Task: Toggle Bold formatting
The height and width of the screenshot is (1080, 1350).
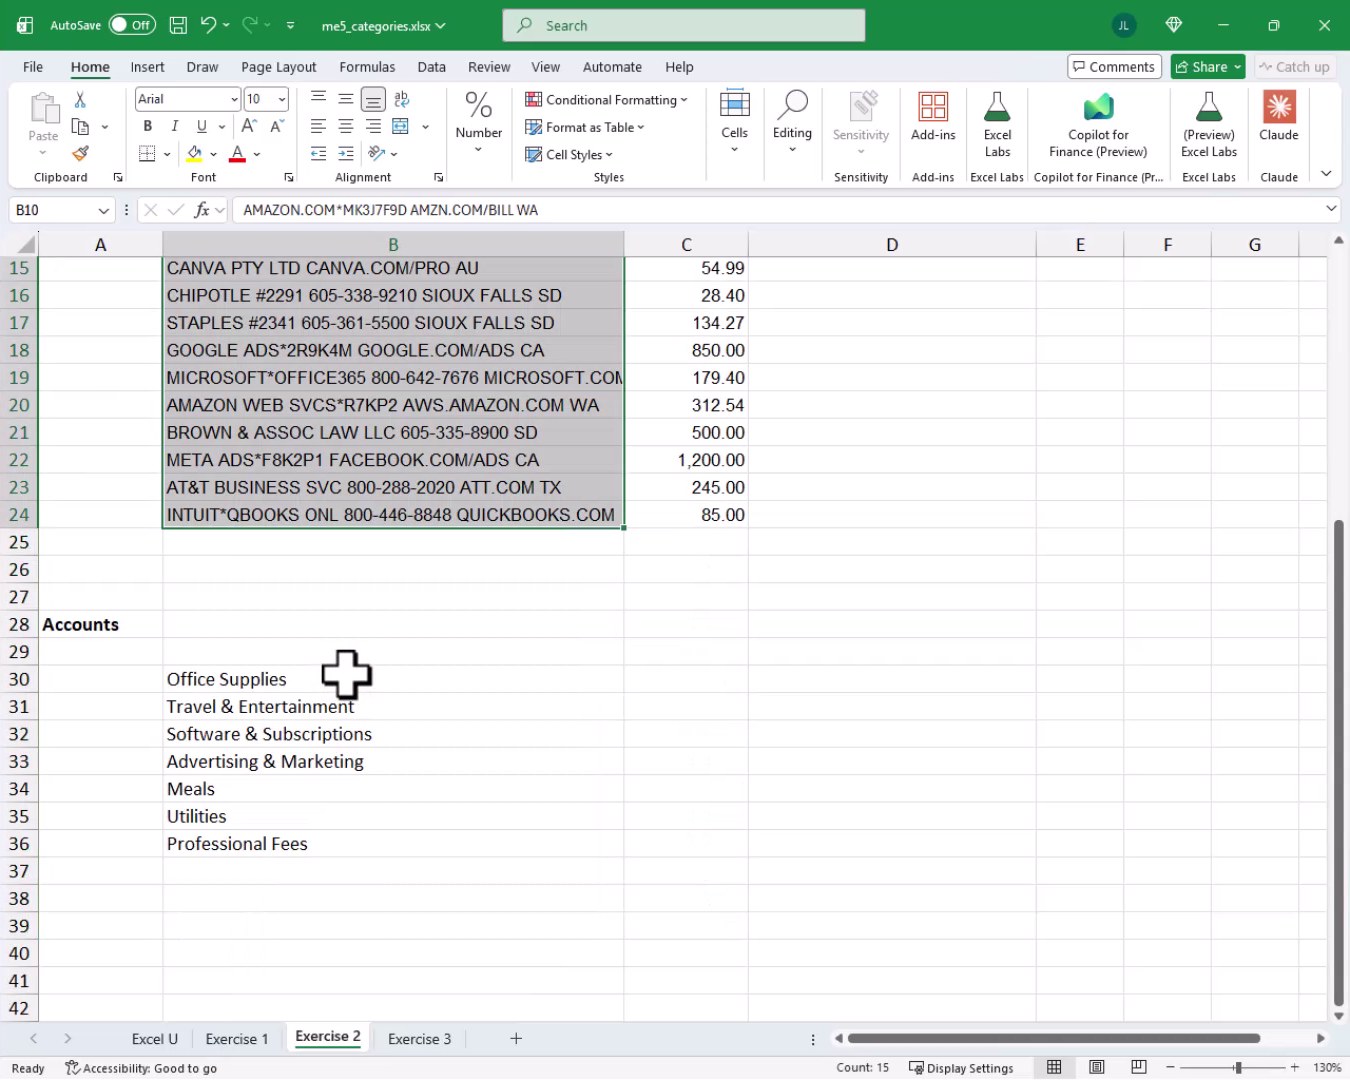Action: click(148, 126)
